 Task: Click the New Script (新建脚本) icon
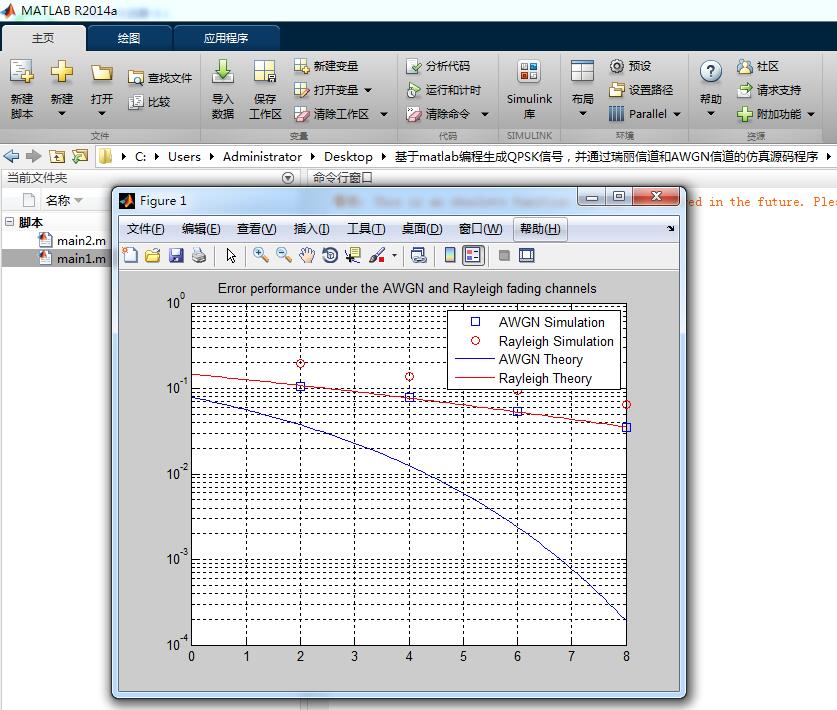click(22, 72)
